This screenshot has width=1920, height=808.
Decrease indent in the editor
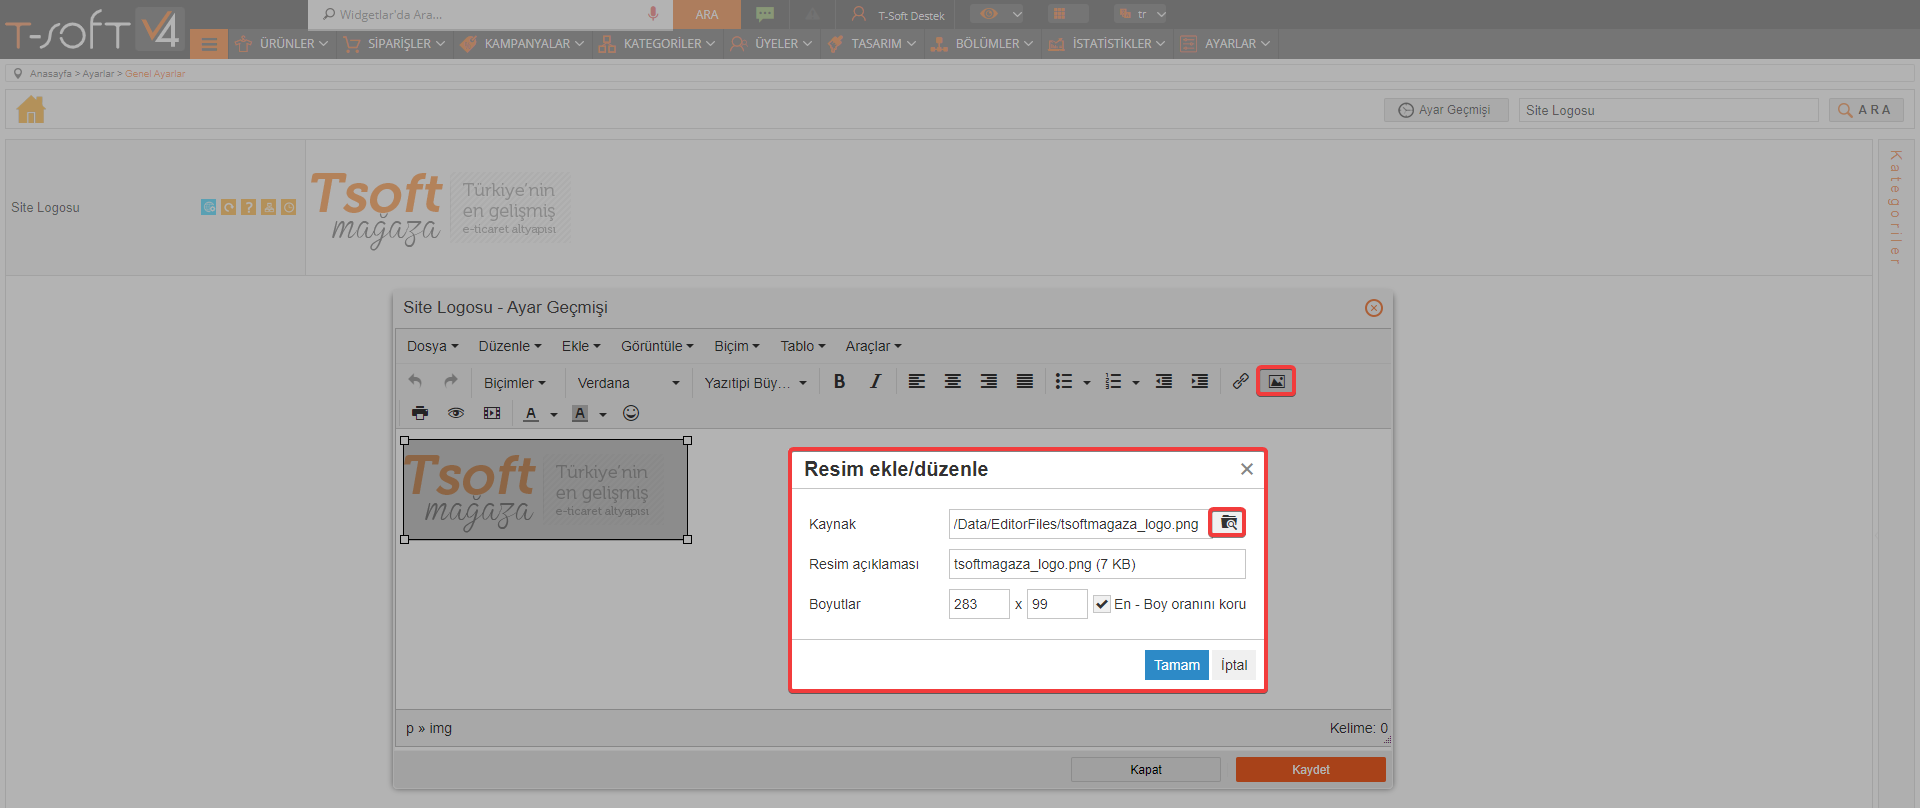[x=1163, y=381]
